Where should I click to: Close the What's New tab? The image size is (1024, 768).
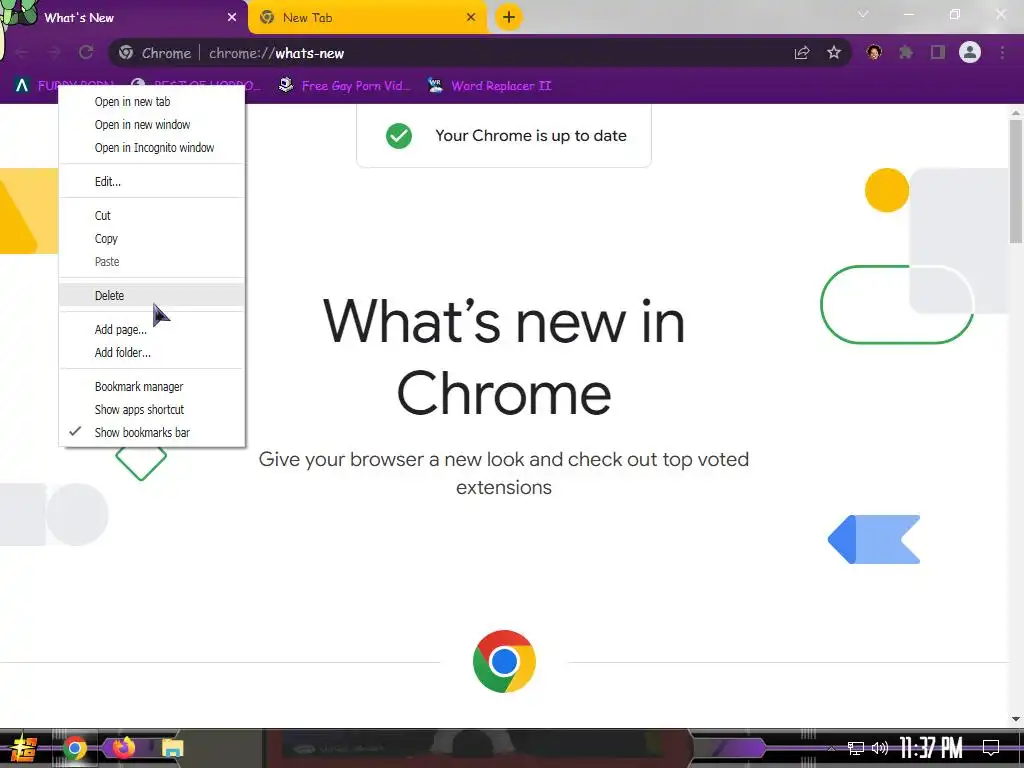click(232, 18)
